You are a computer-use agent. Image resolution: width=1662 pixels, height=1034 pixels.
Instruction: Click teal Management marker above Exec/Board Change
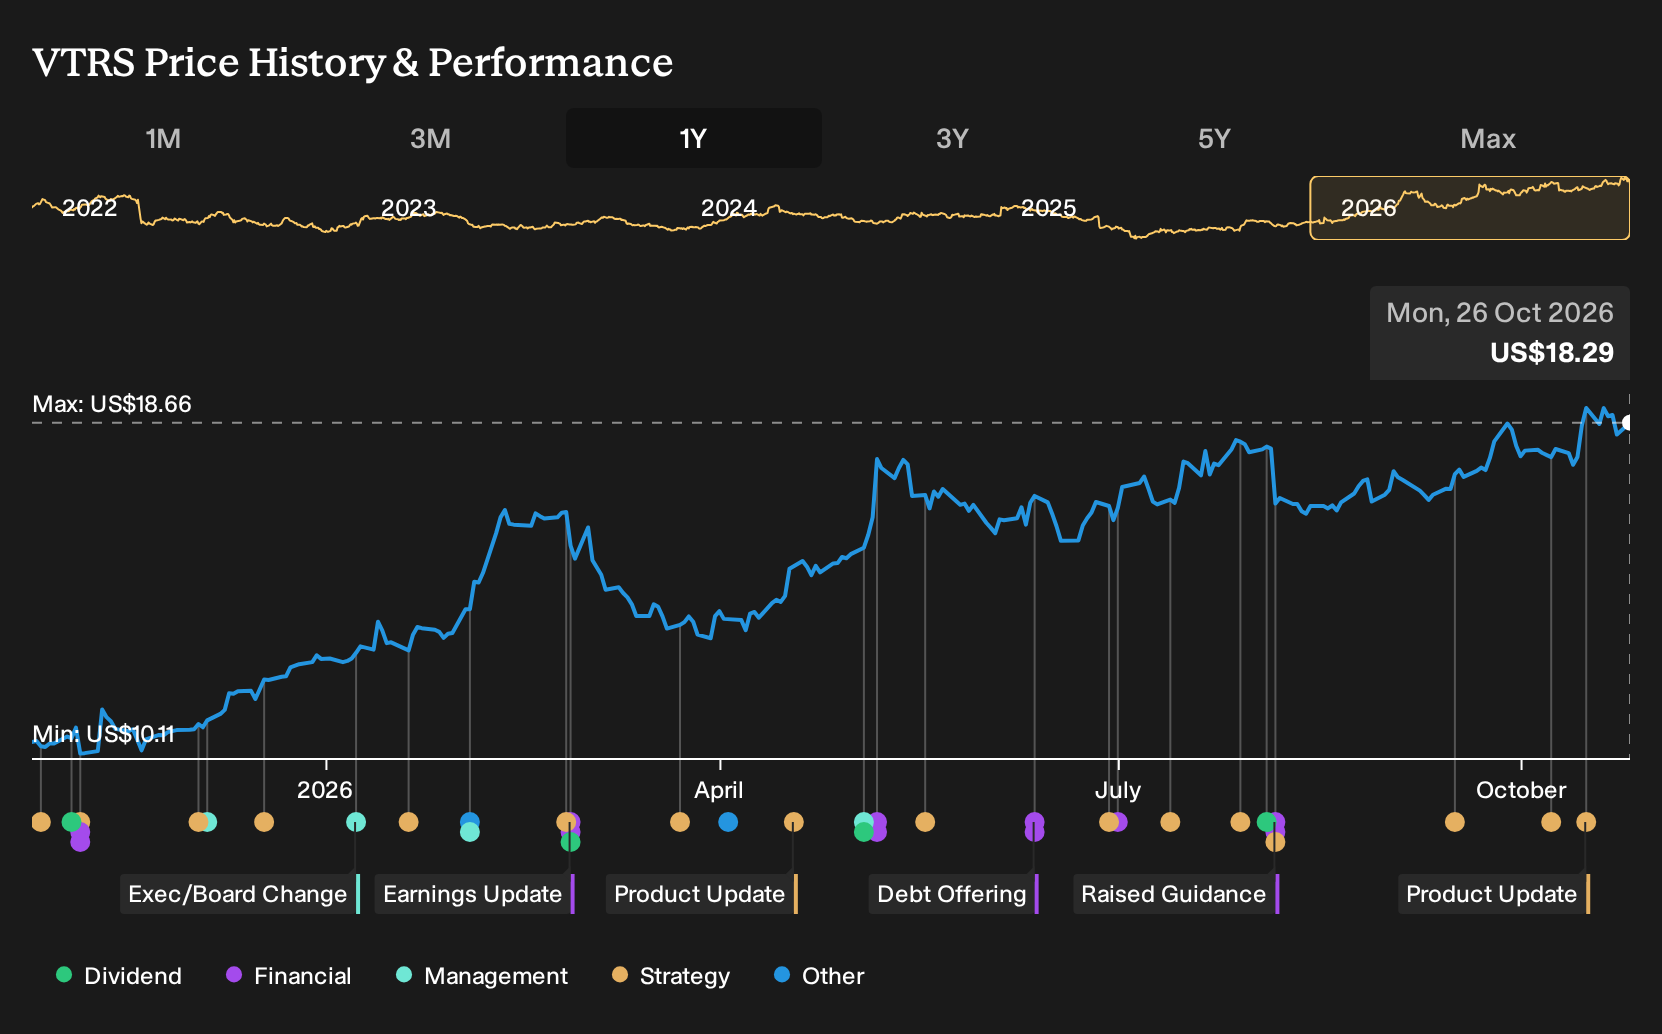click(356, 822)
